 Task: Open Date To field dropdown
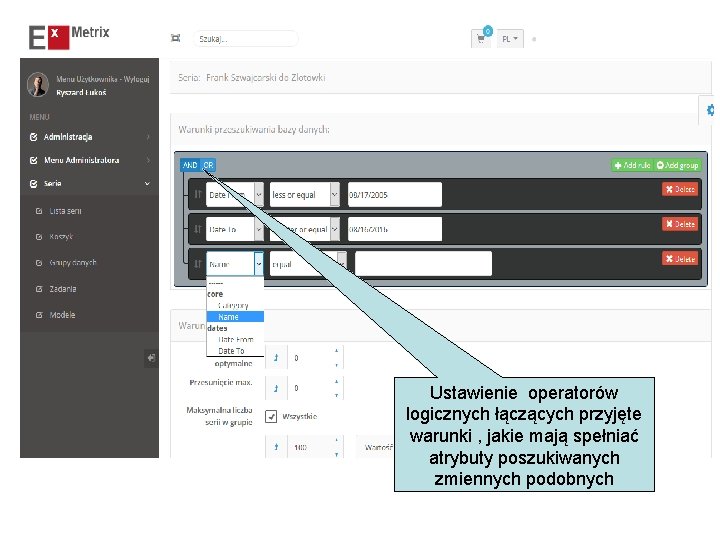tap(235, 229)
